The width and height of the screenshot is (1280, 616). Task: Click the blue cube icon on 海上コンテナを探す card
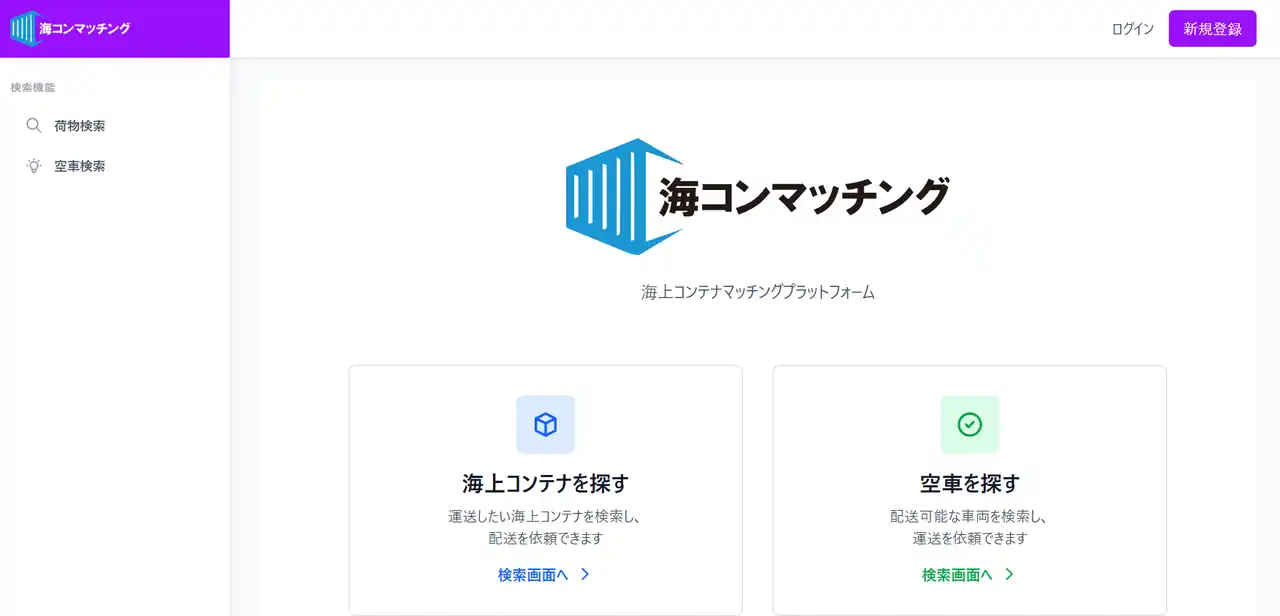[x=545, y=424]
